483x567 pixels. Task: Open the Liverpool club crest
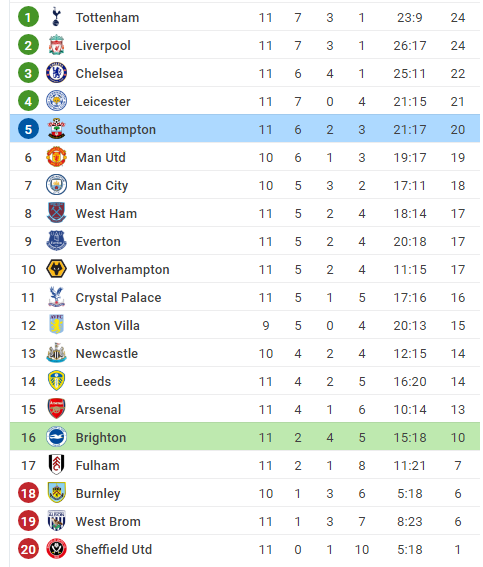pos(56,45)
